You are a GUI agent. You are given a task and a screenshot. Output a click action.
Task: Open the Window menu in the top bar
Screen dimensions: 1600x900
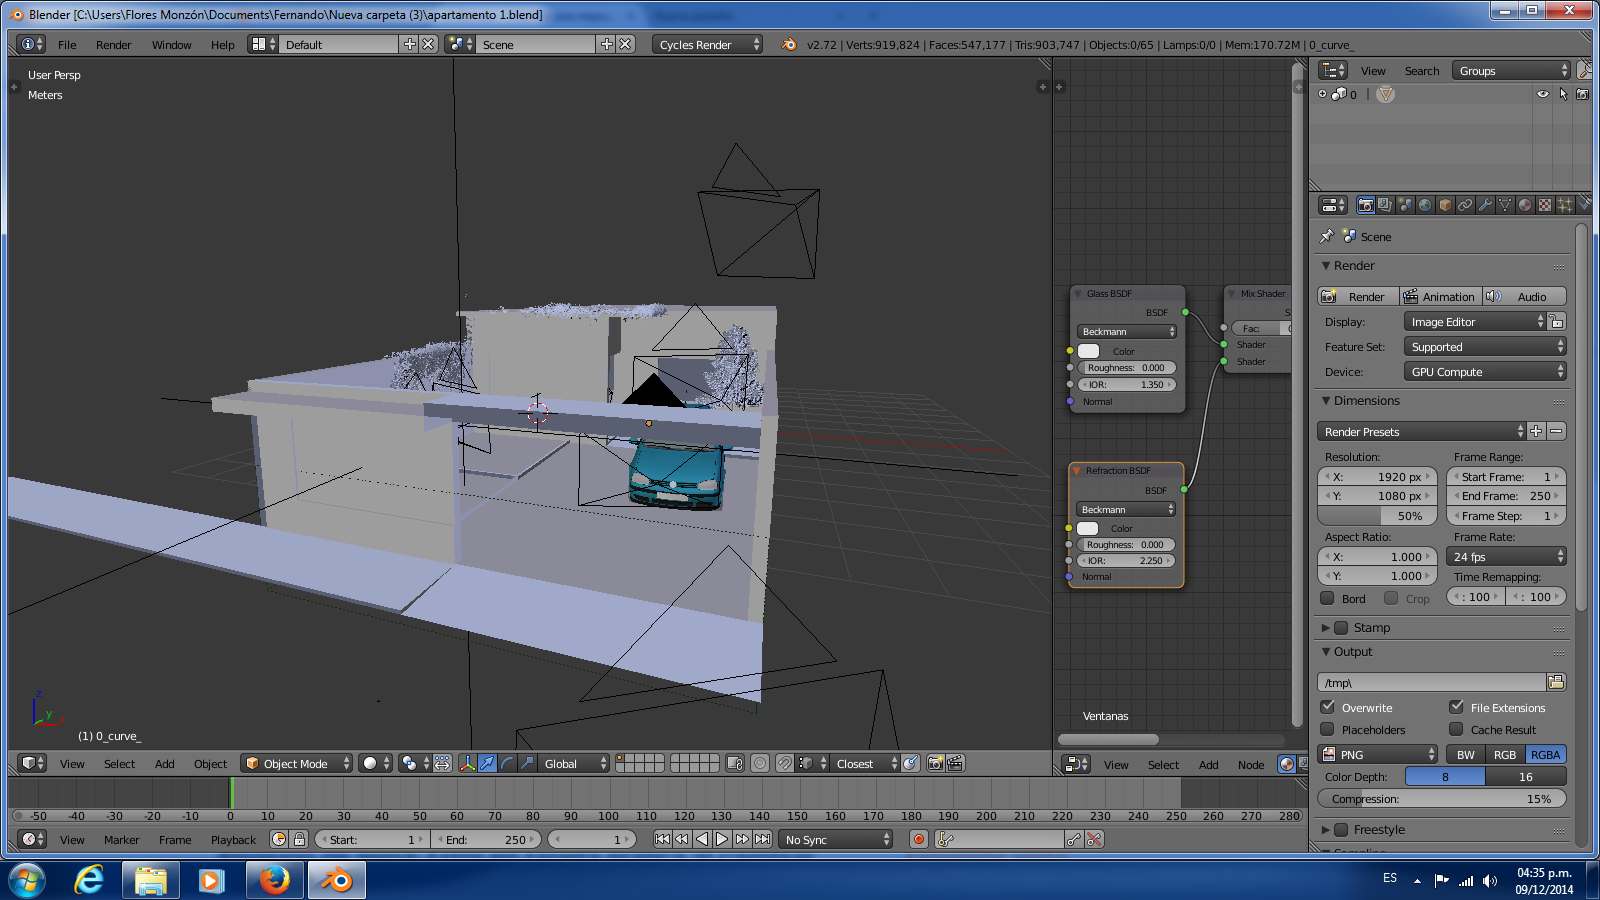coord(171,45)
